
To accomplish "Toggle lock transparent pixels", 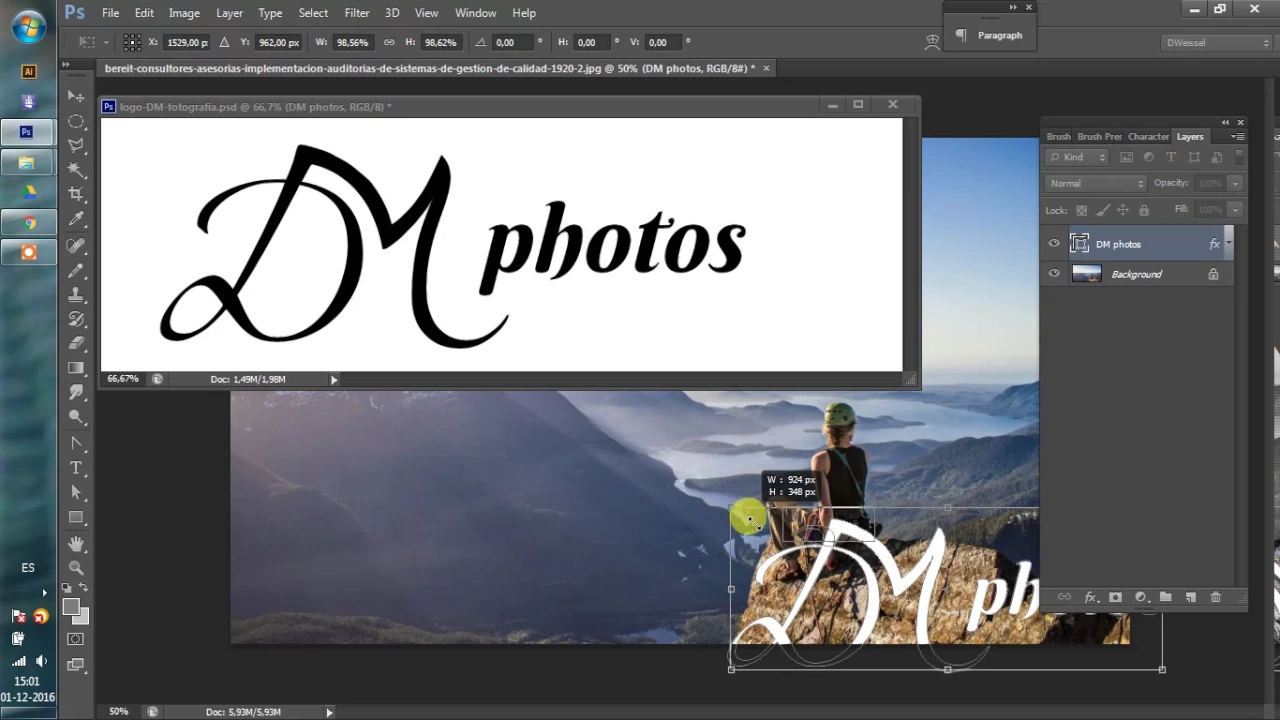I will [1081, 210].
